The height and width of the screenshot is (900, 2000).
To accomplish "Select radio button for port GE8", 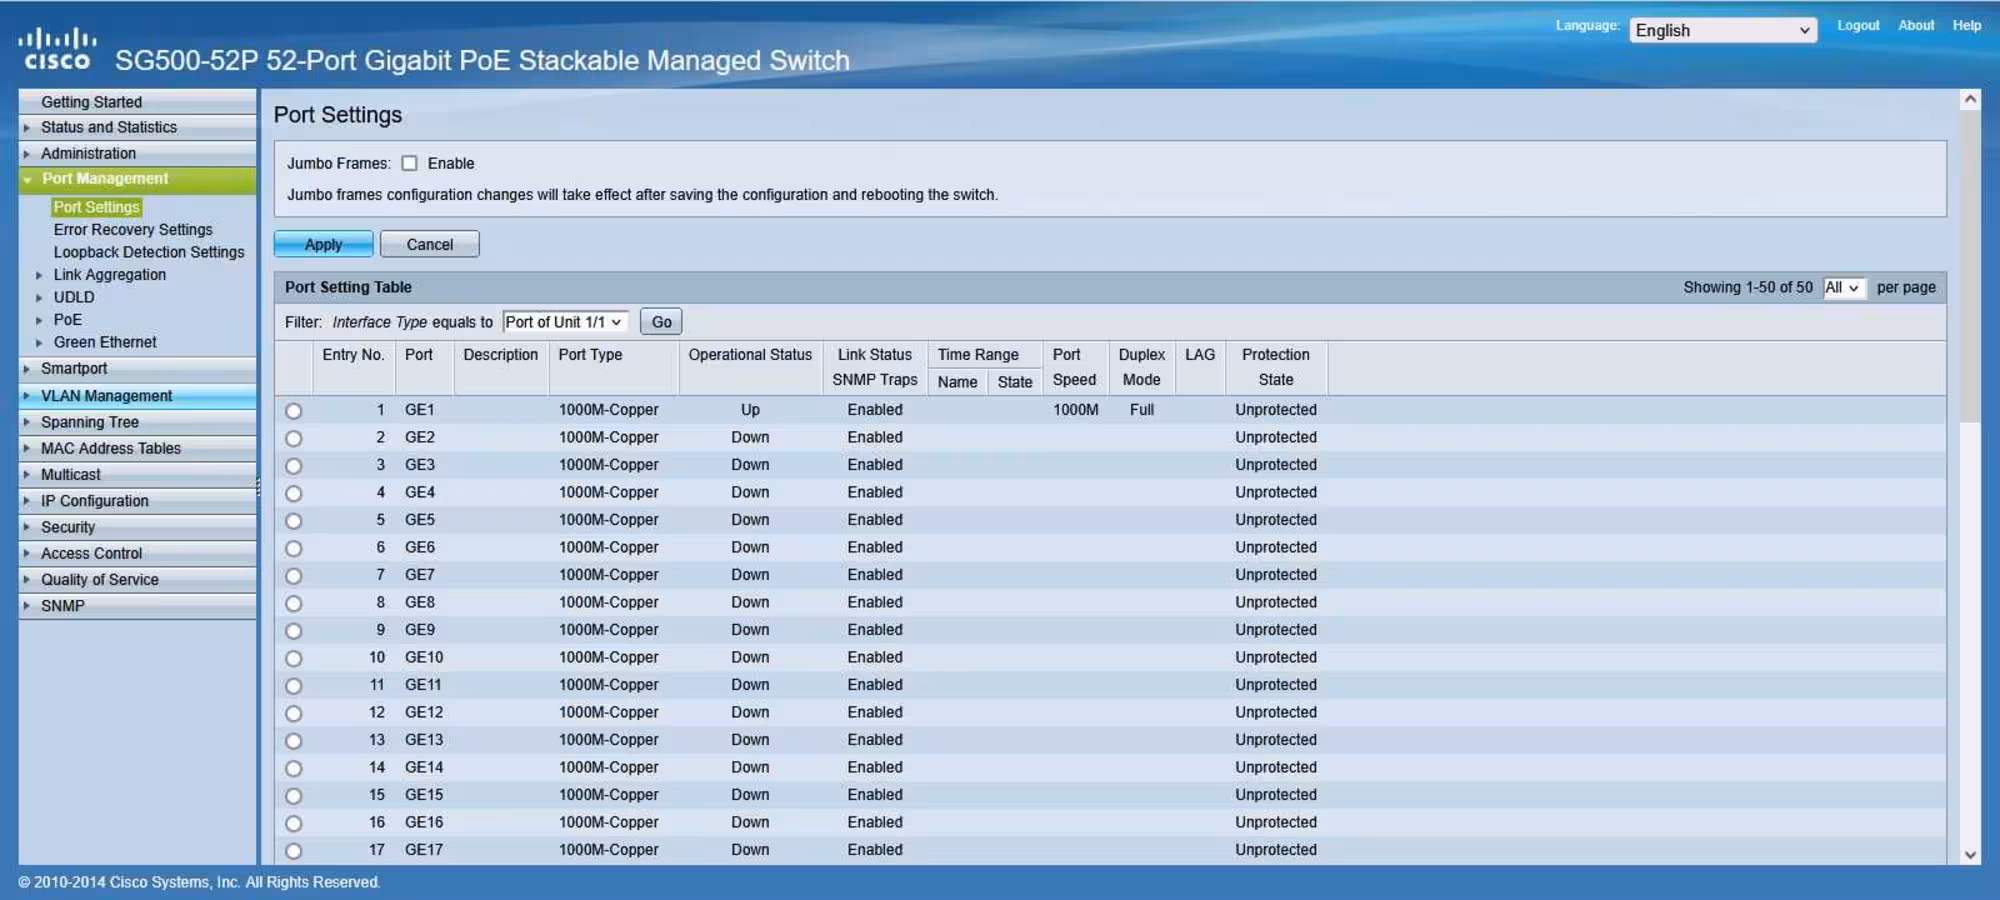I will 293,603.
